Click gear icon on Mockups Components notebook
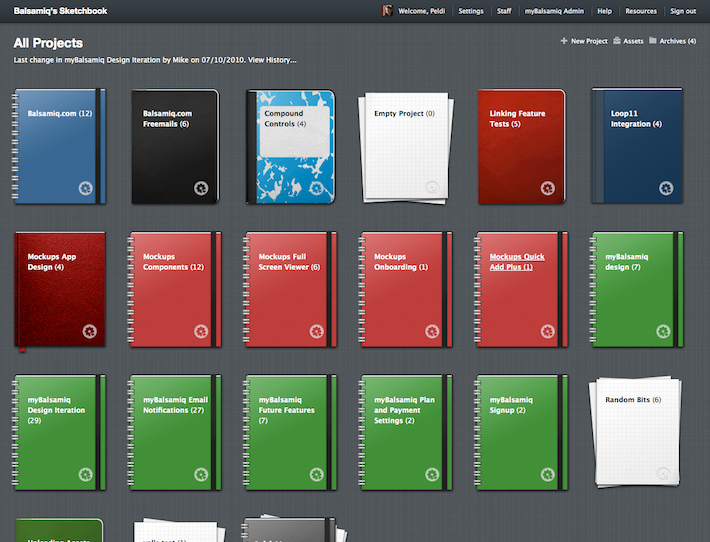This screenshot has width=710, height=542. tap(201, 331)
